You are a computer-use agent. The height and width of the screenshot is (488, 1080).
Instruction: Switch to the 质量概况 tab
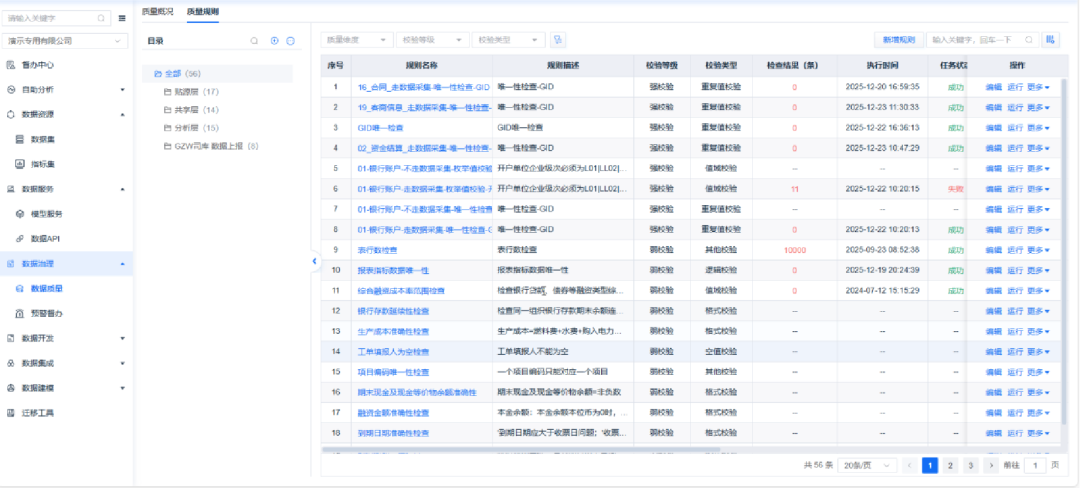tap(156, 12)
